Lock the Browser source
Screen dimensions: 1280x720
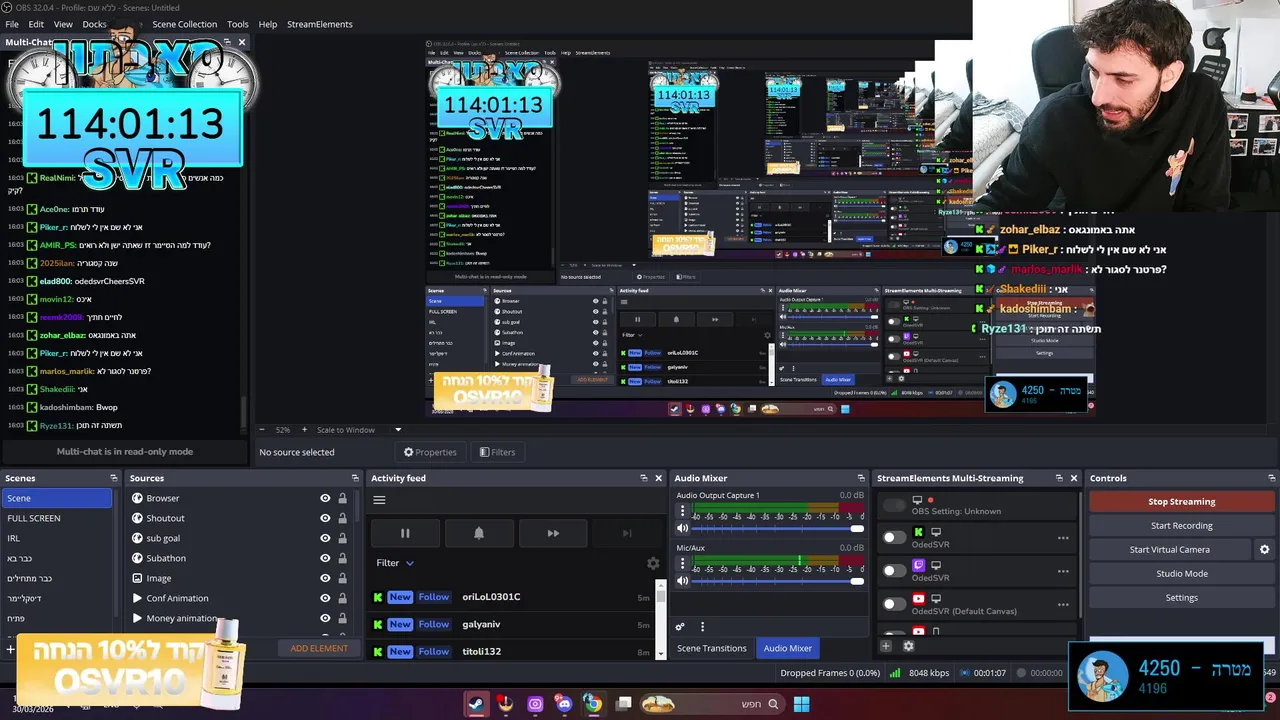(342, 498)
